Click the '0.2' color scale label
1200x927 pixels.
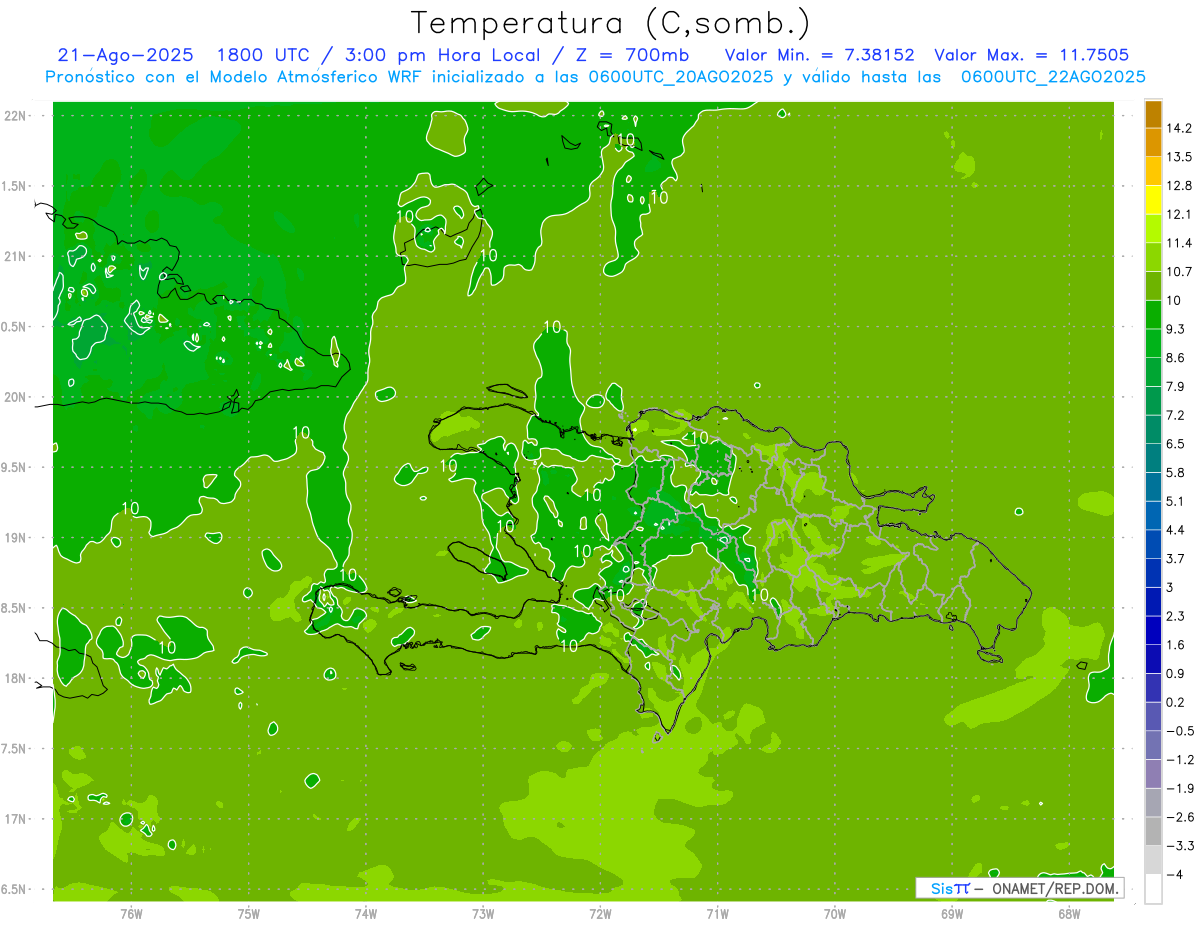1175,702
